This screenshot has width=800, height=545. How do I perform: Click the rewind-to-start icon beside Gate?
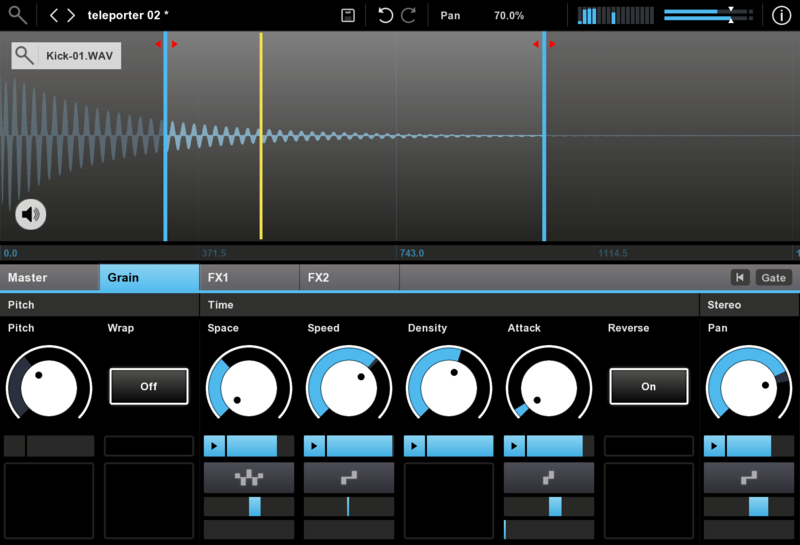[739, 278]
